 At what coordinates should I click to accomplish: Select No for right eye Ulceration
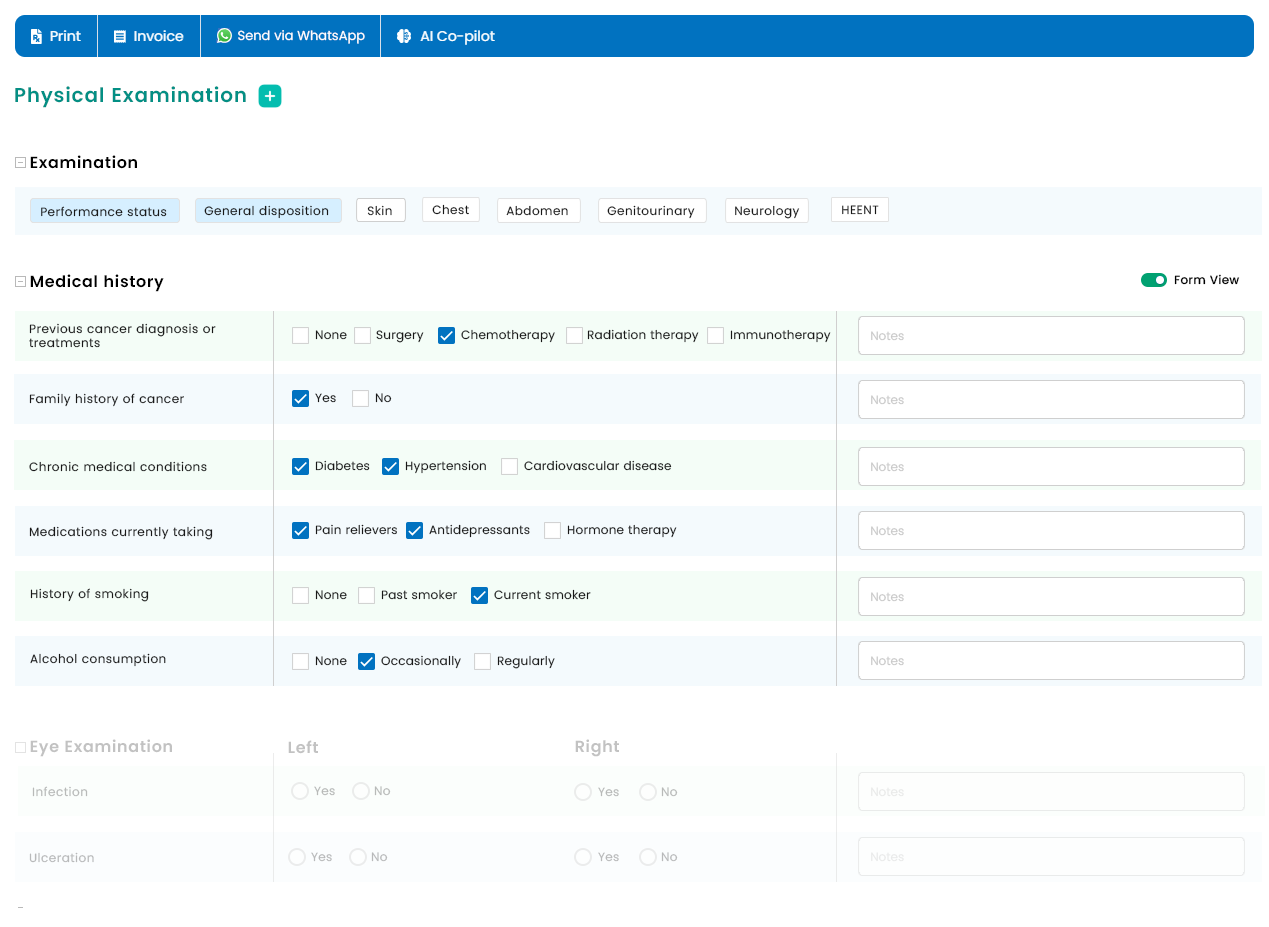coord(648,857)
